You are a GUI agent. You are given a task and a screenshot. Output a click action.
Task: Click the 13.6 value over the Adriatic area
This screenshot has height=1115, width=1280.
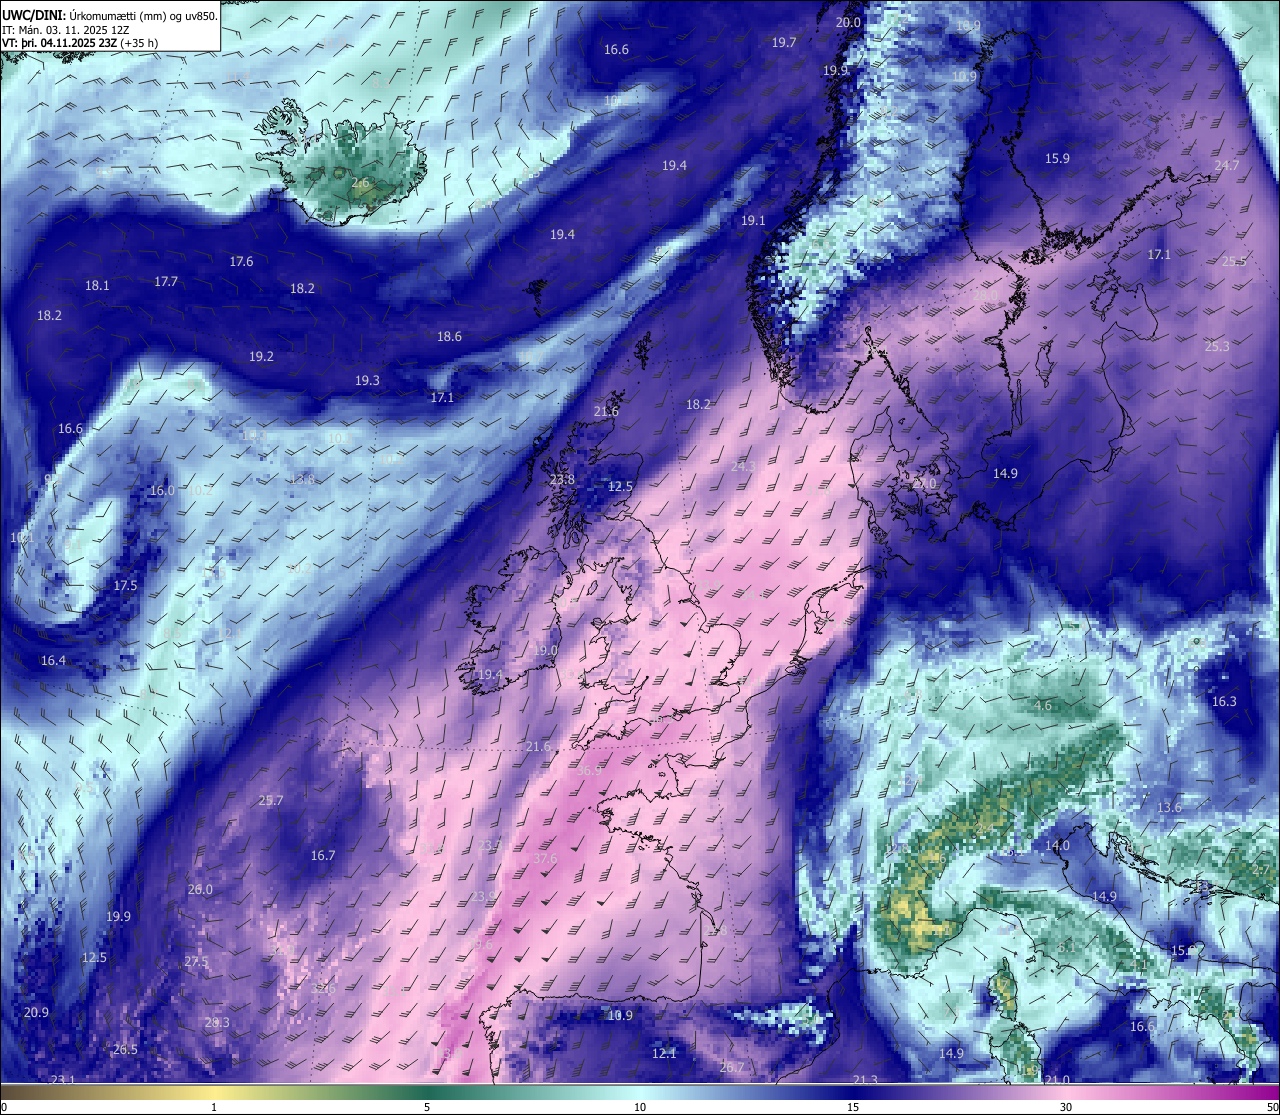[1169, 807]
